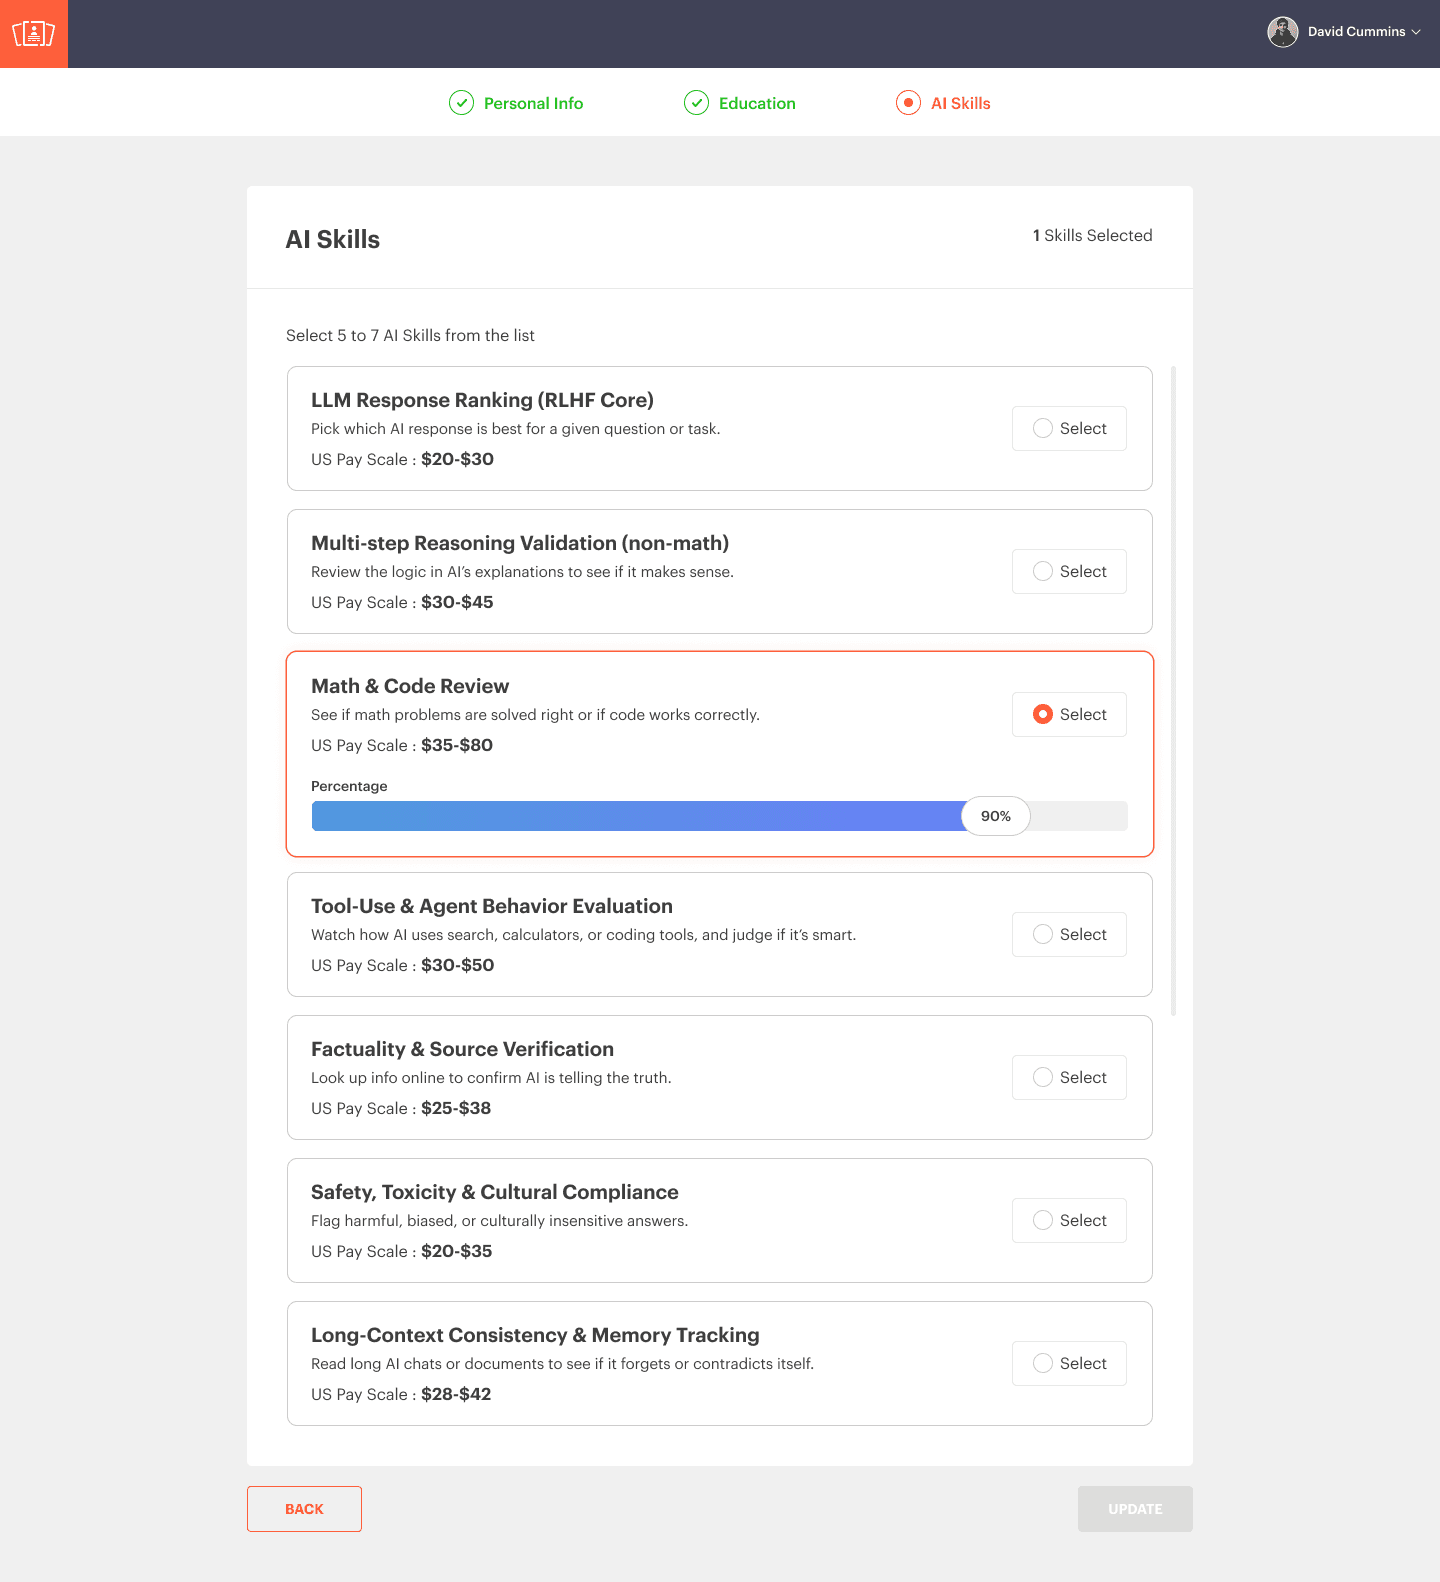Click the UPDATE button
Image resolution: width=1440 pixels, height=1582 pixels.
click(1135, 1509)
